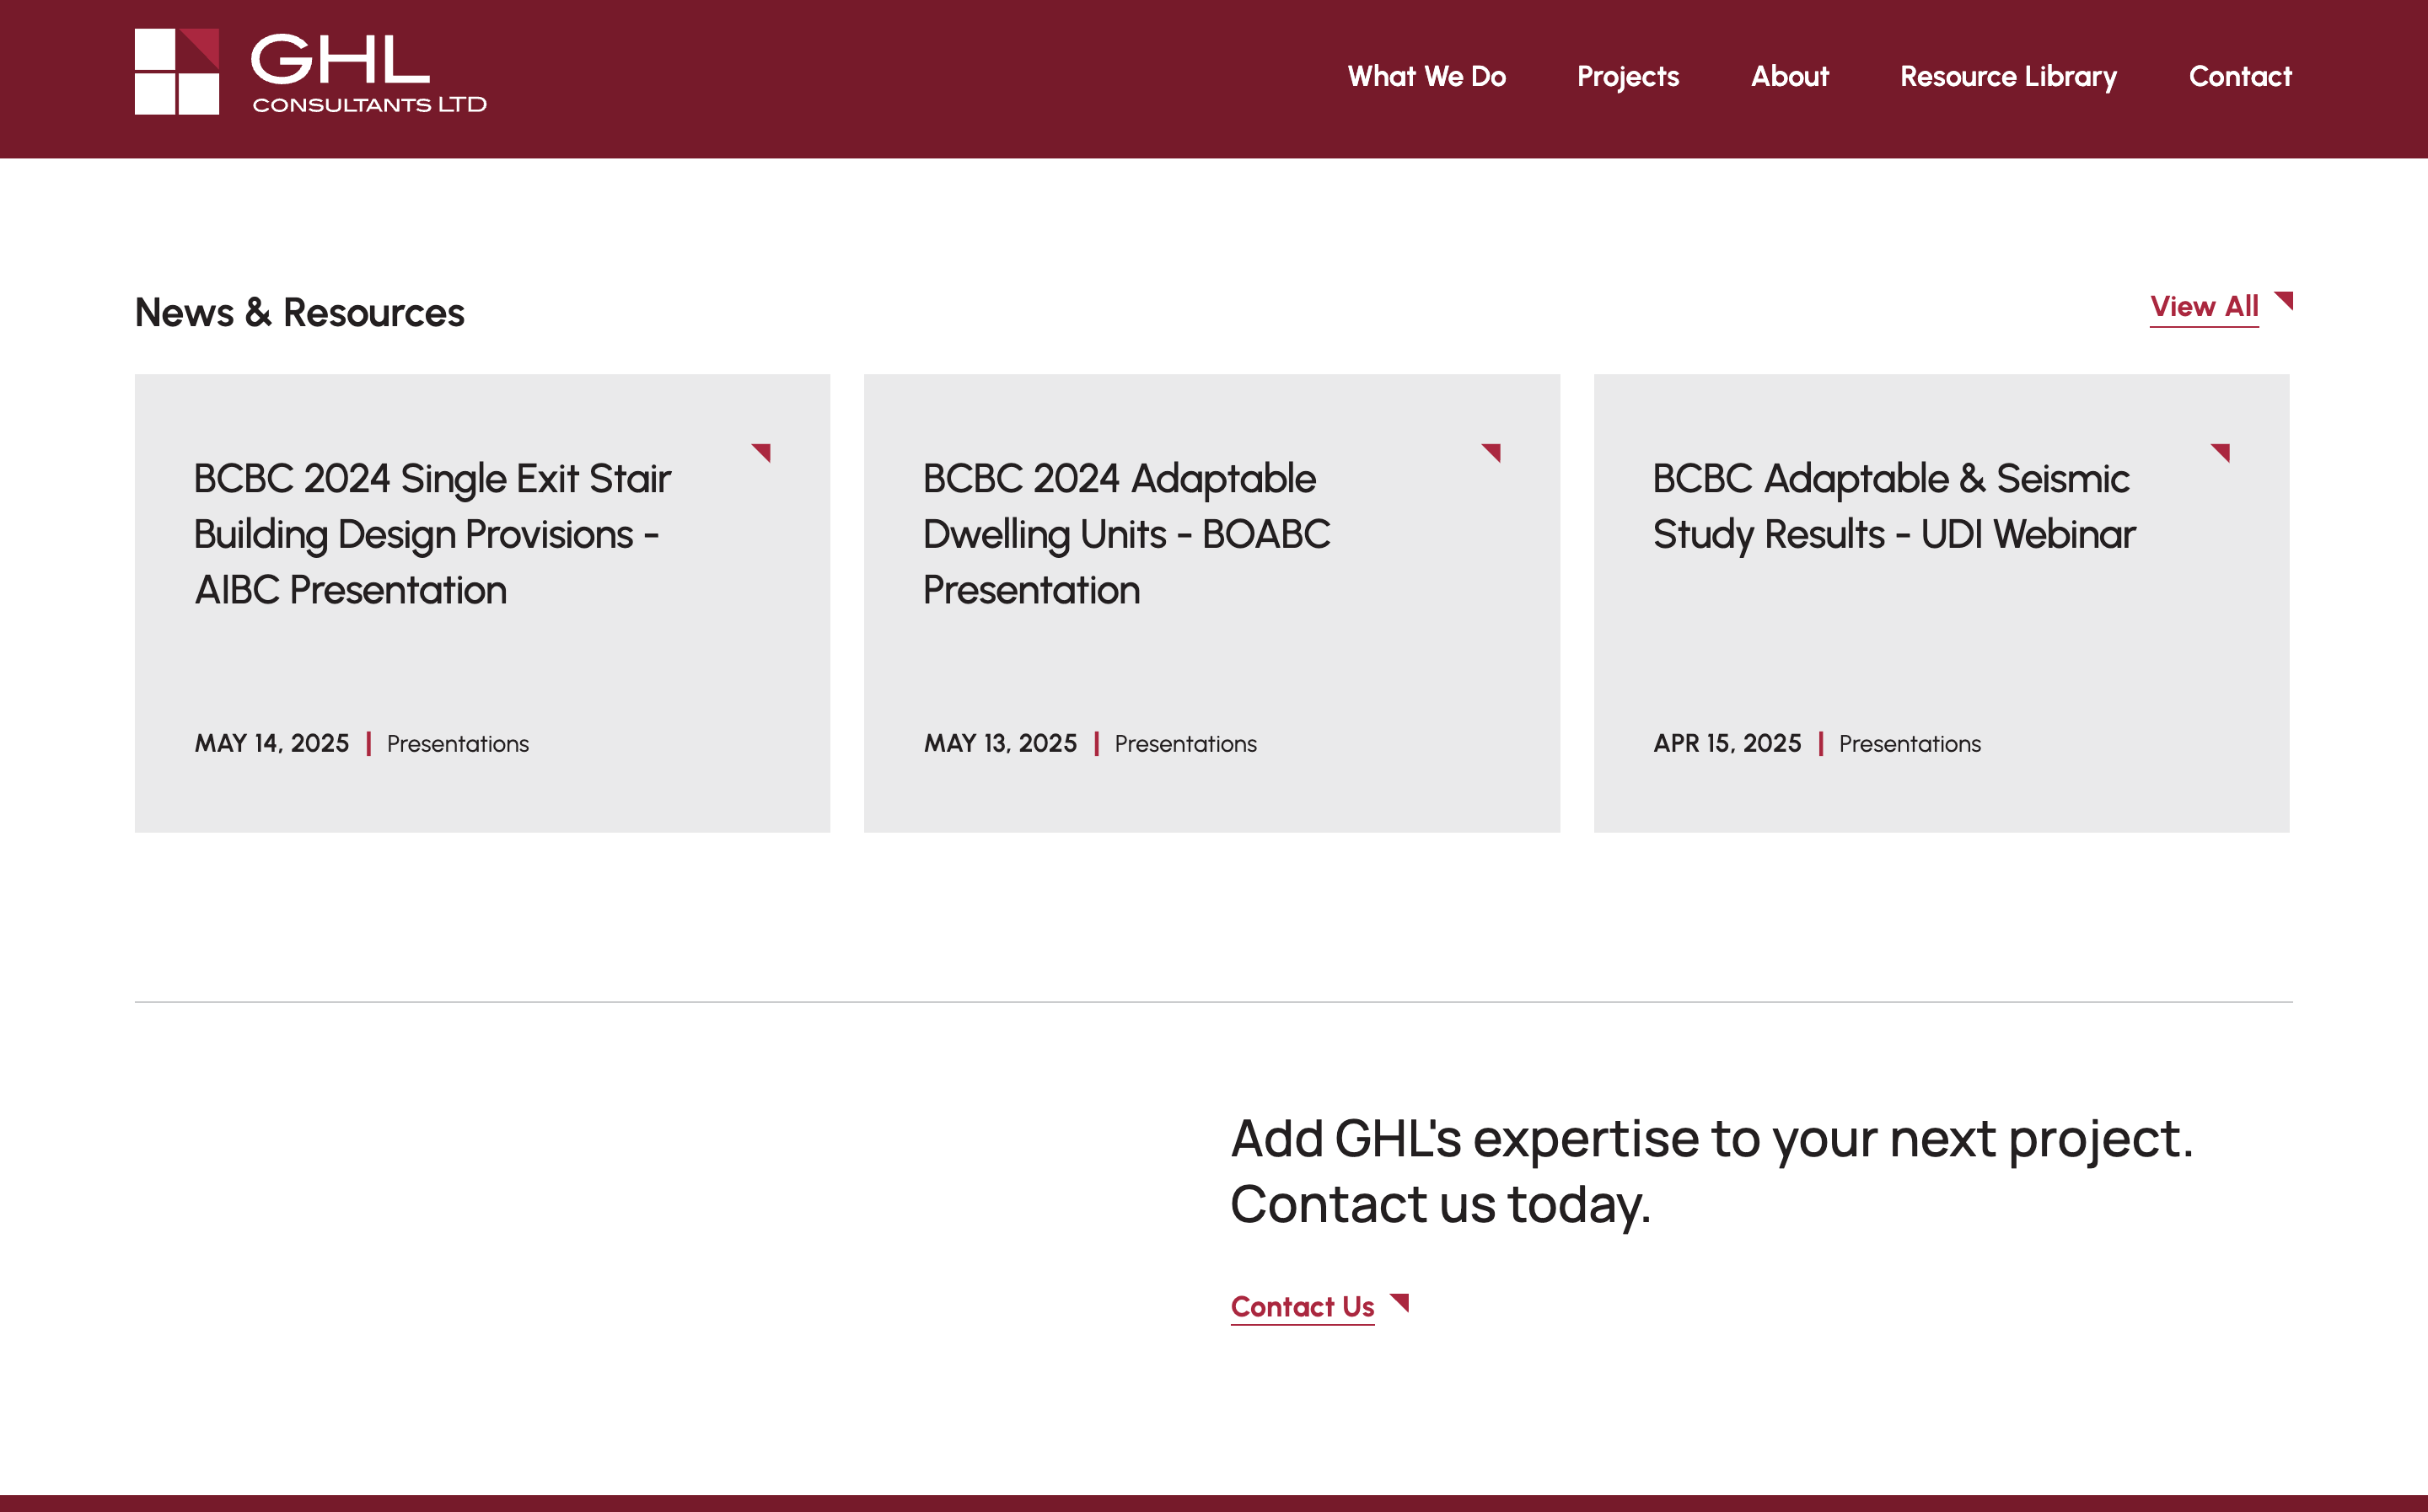
Task: Select Contact in the top navigation
Action: (x=2239, y=76)
